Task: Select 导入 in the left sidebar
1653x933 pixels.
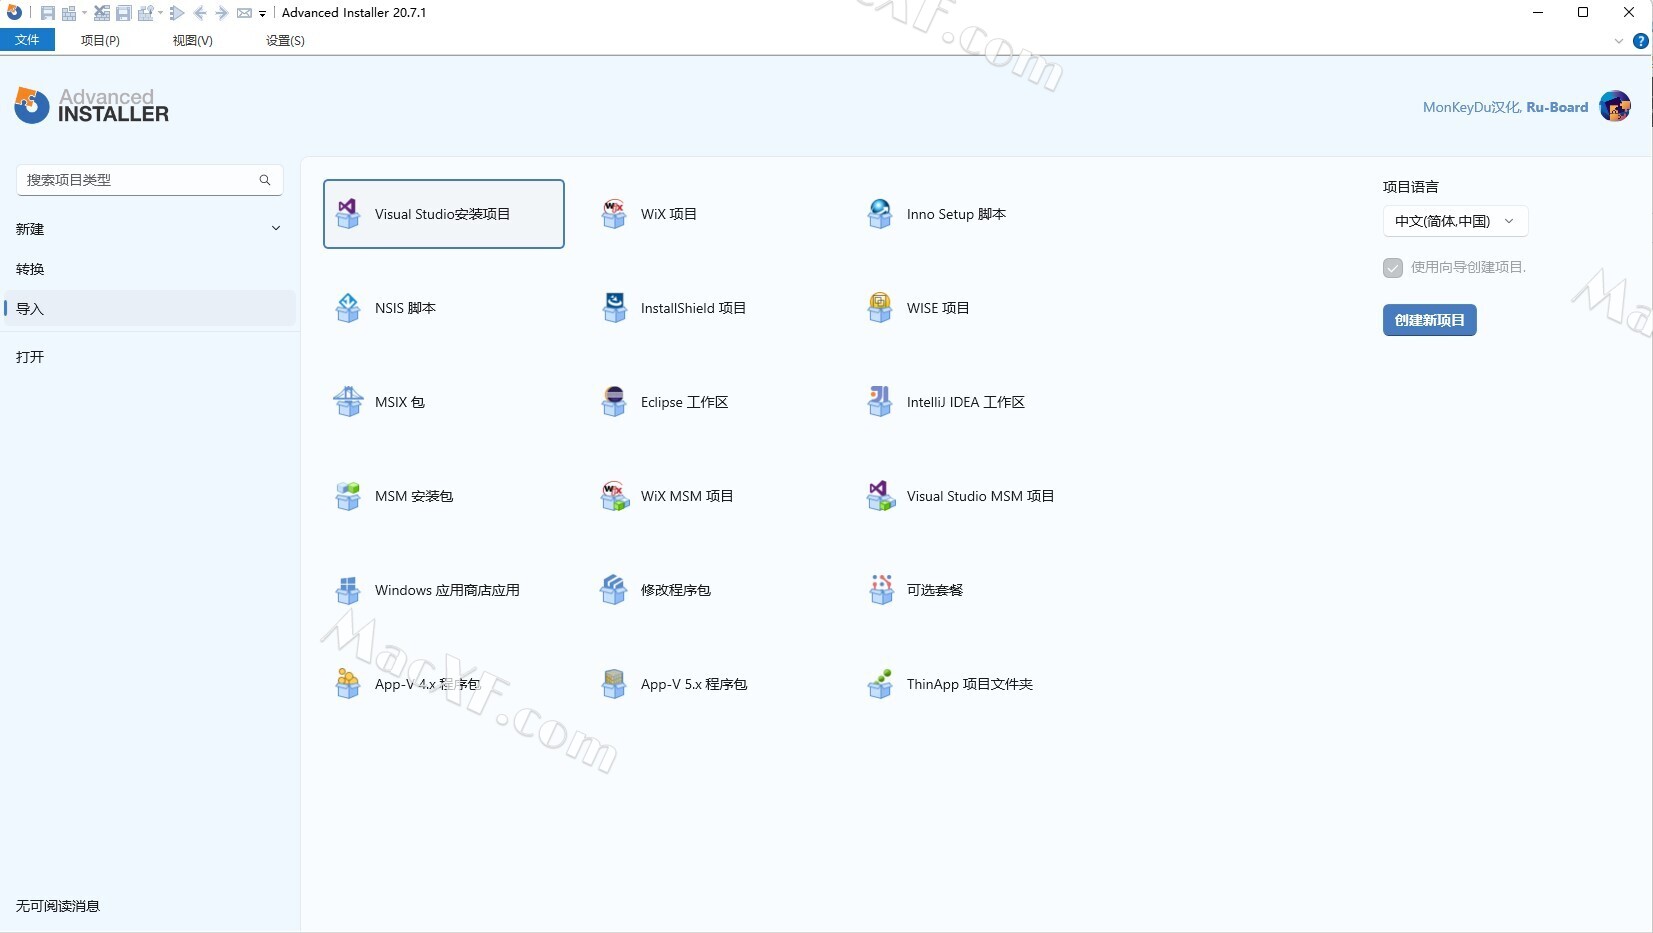Action: (150, 309)
